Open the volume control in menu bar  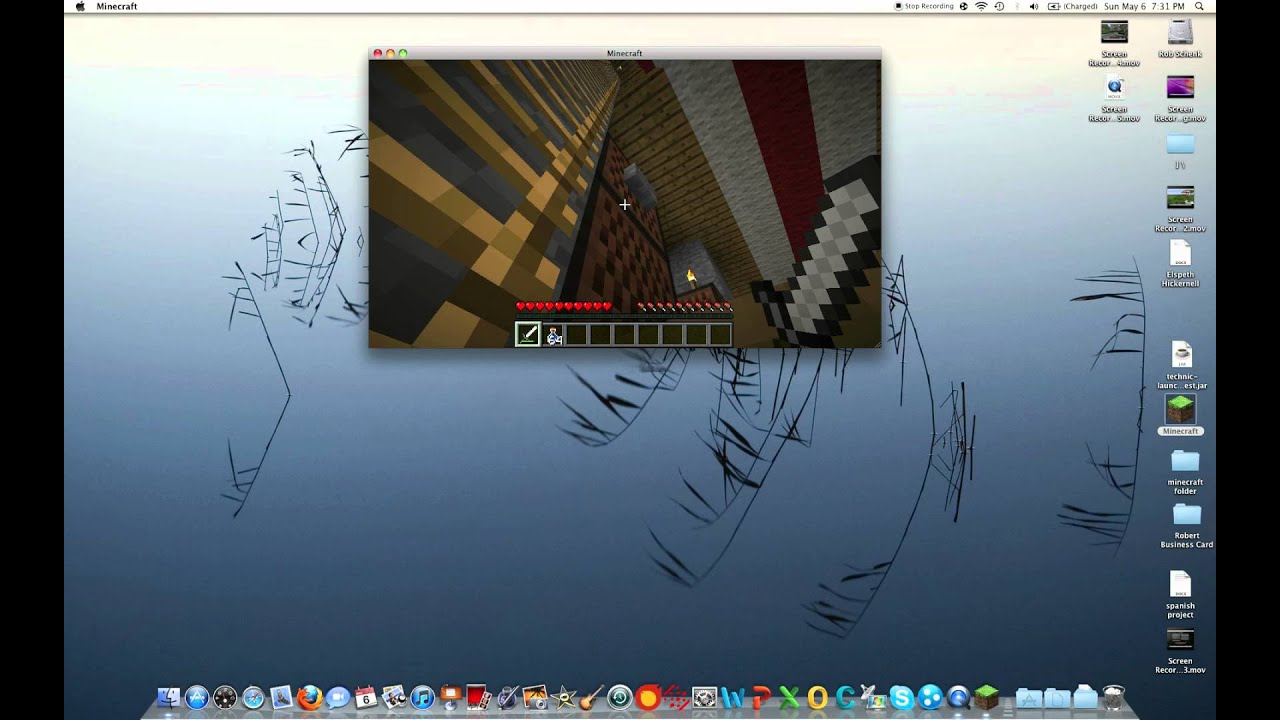pyautogui.click(x=1034, y=6)
